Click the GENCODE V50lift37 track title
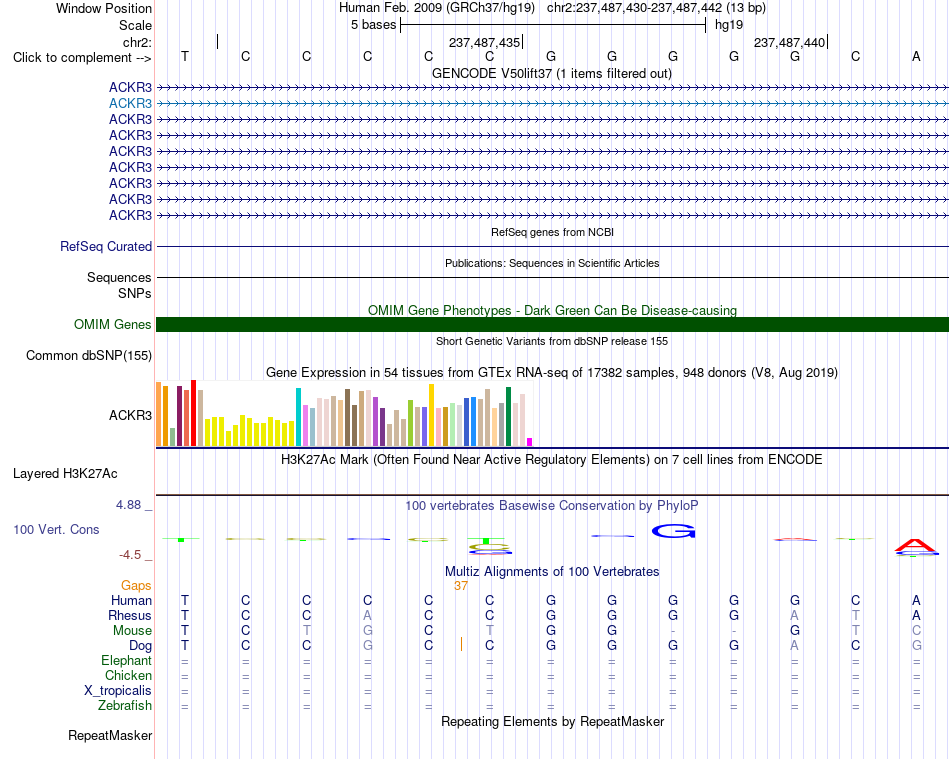Screen dimensions: 950x759 552,74
